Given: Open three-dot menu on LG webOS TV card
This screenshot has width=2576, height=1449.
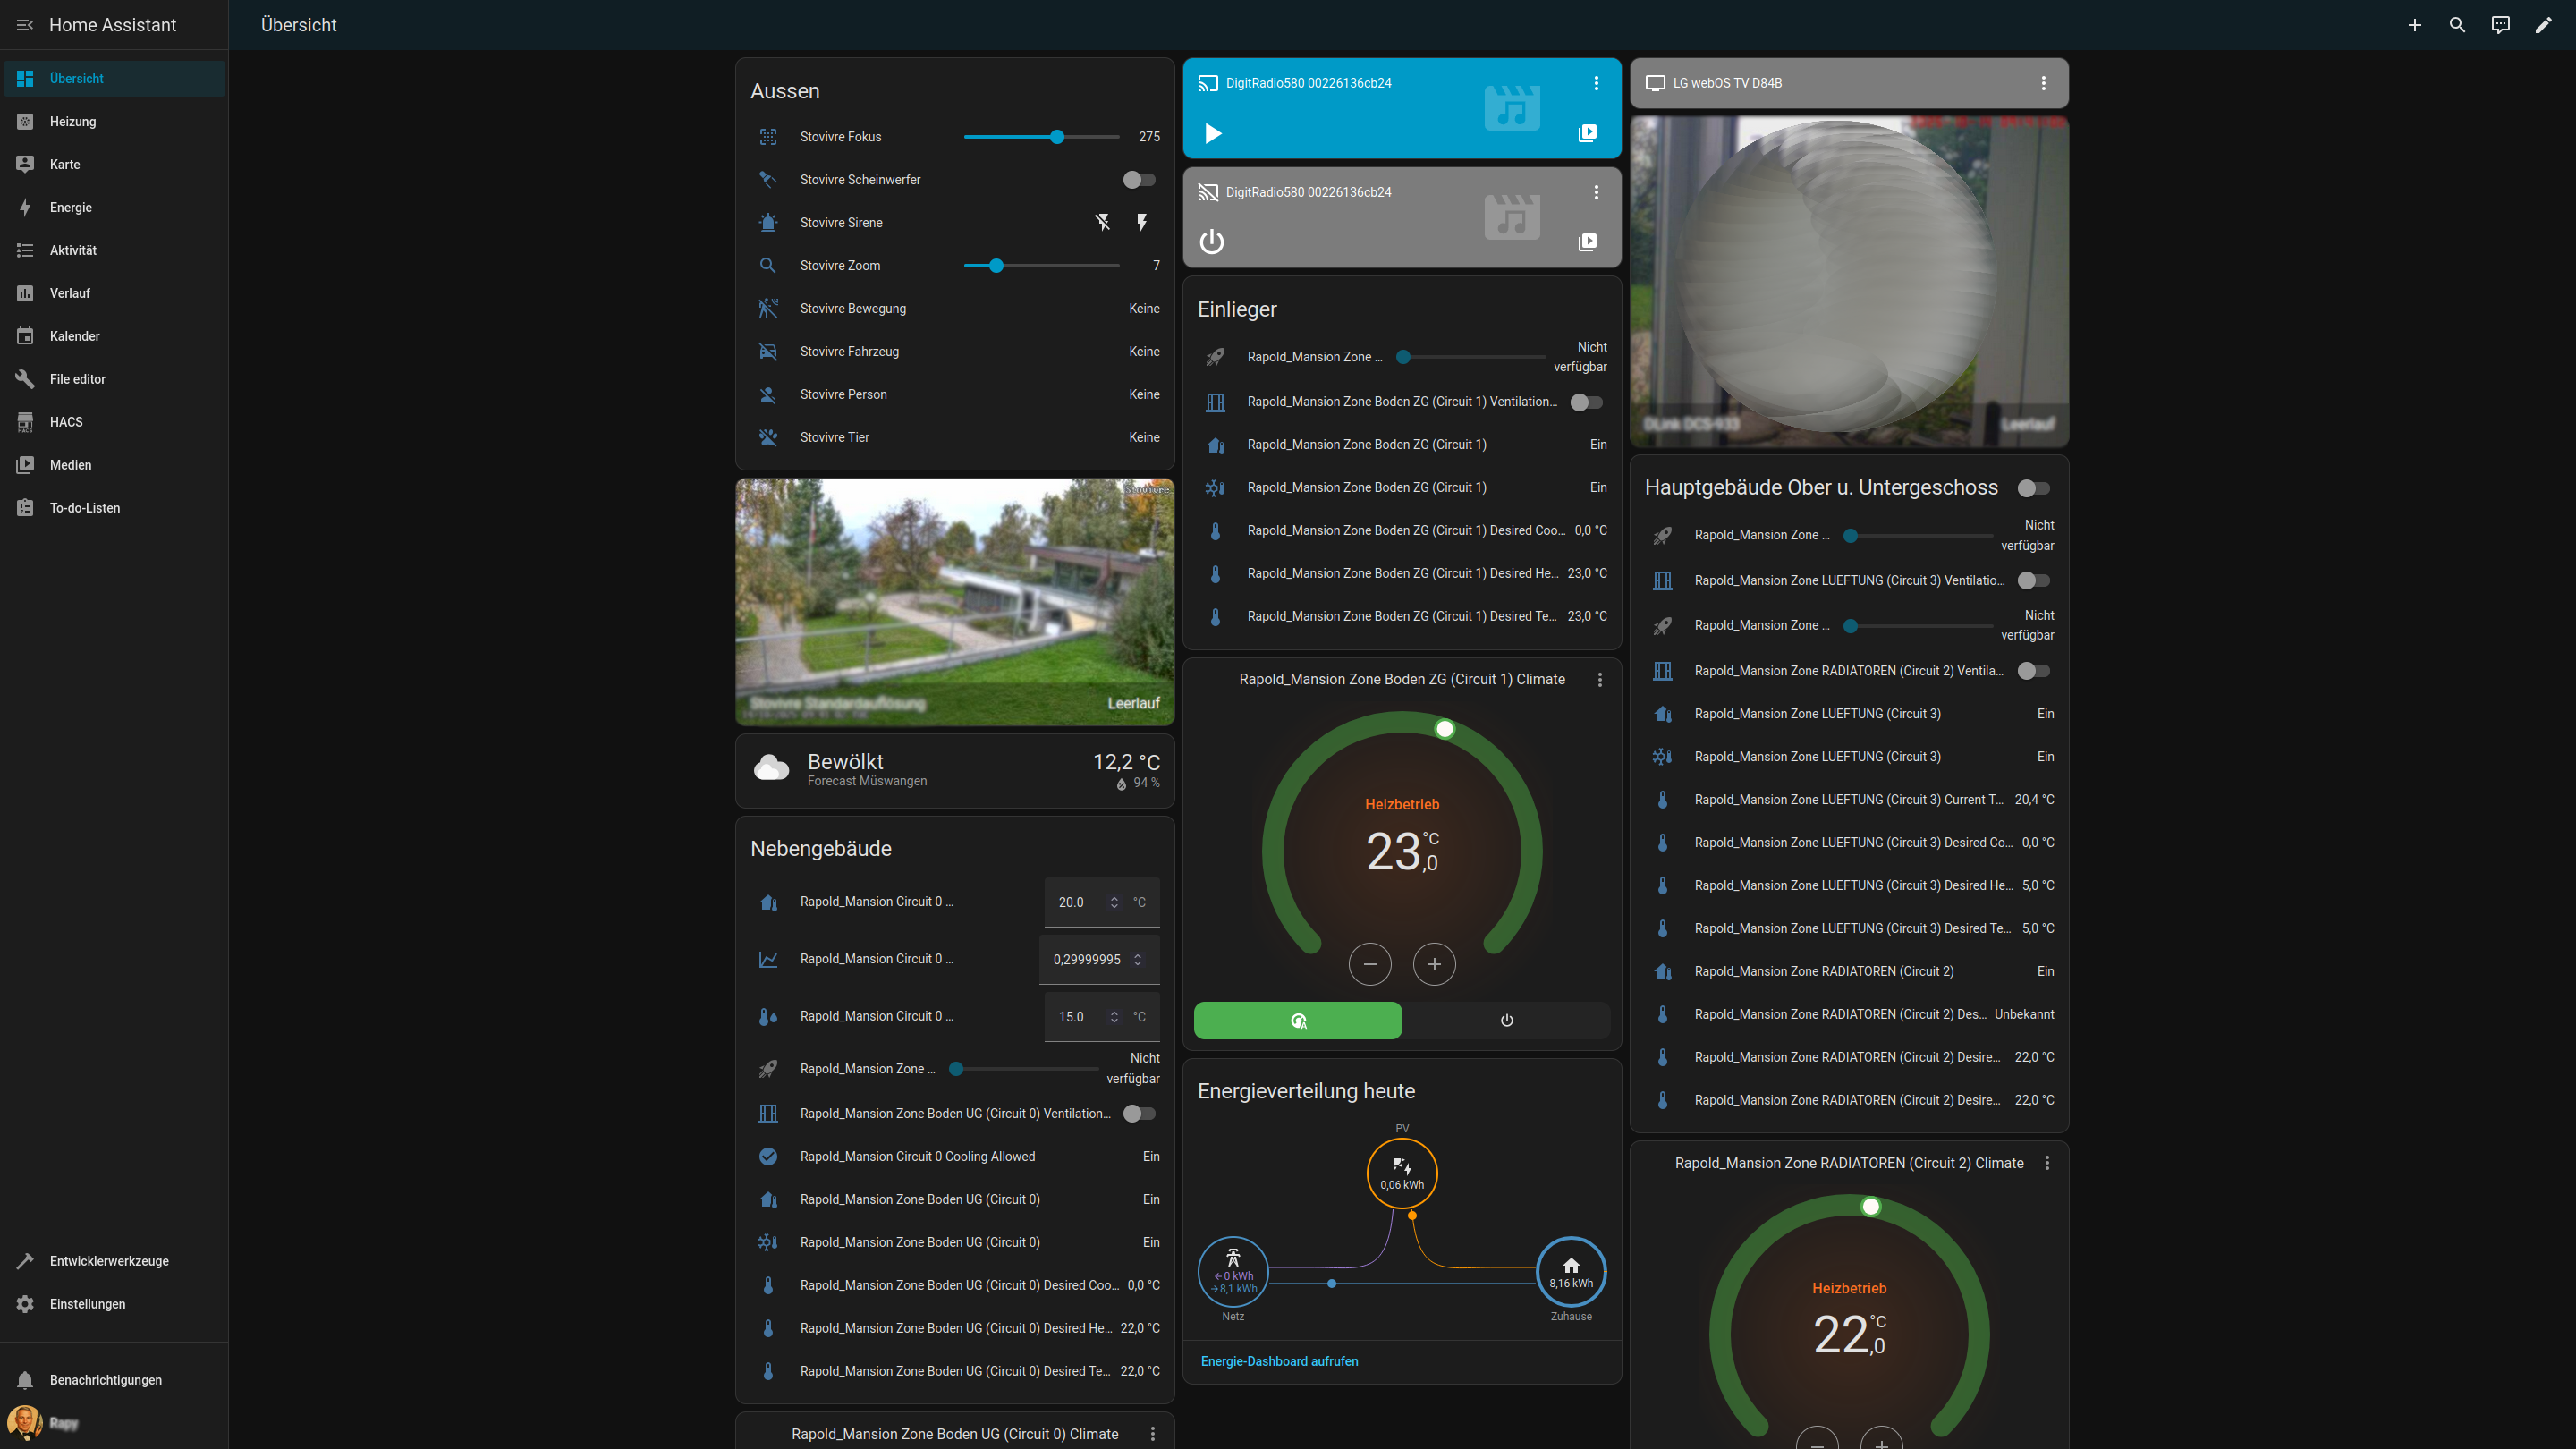Looking at the screenshot, I should click(2043, 83).
